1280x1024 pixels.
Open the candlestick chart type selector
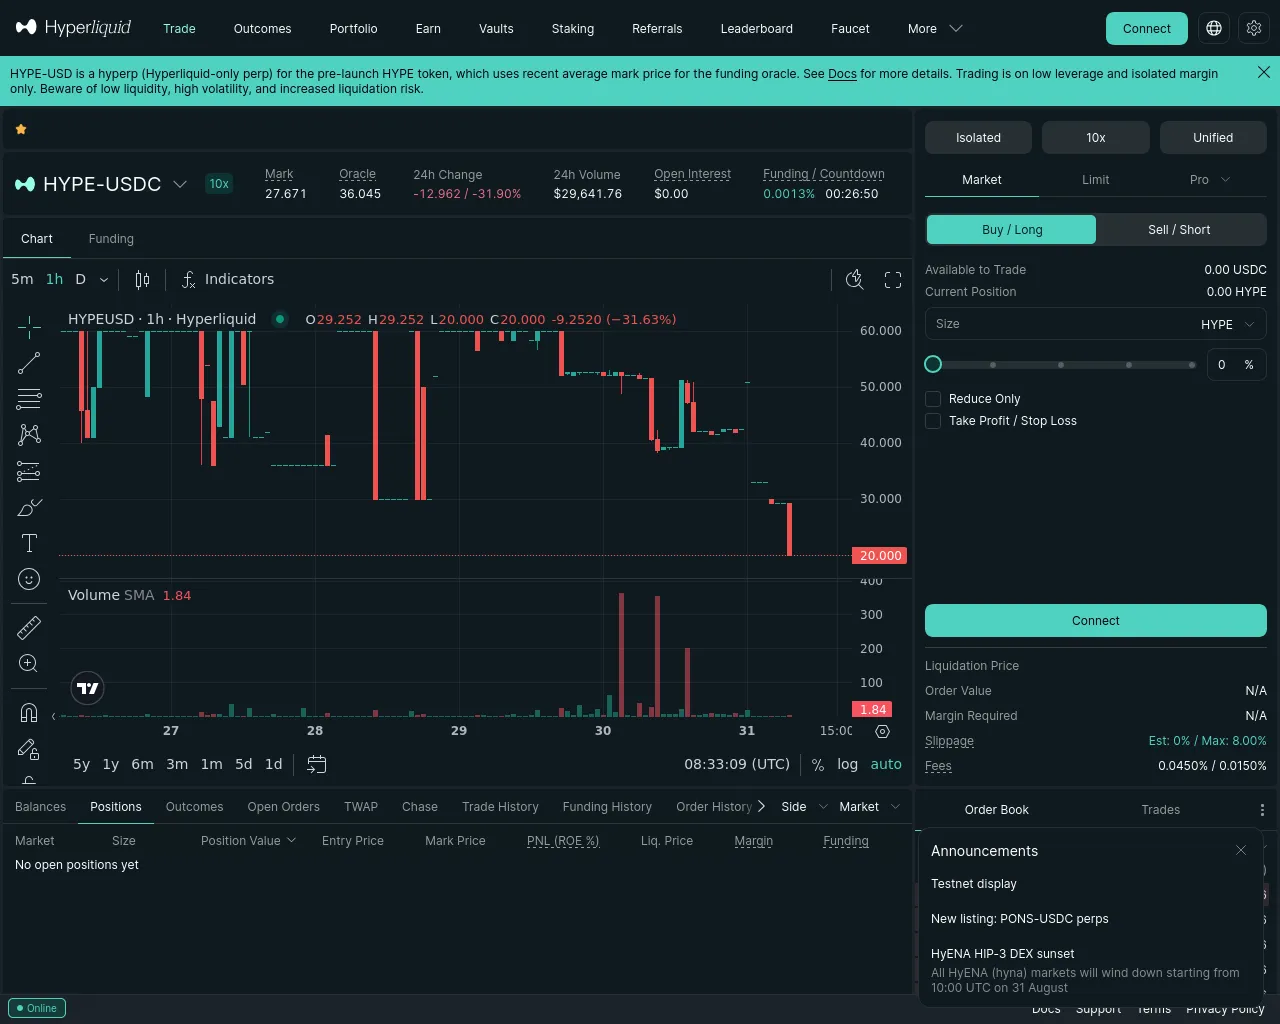coord(143,280)
